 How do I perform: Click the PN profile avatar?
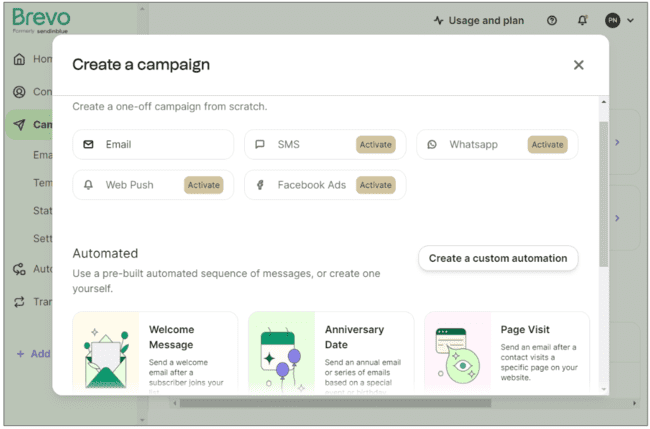click(x=613, y=20)
